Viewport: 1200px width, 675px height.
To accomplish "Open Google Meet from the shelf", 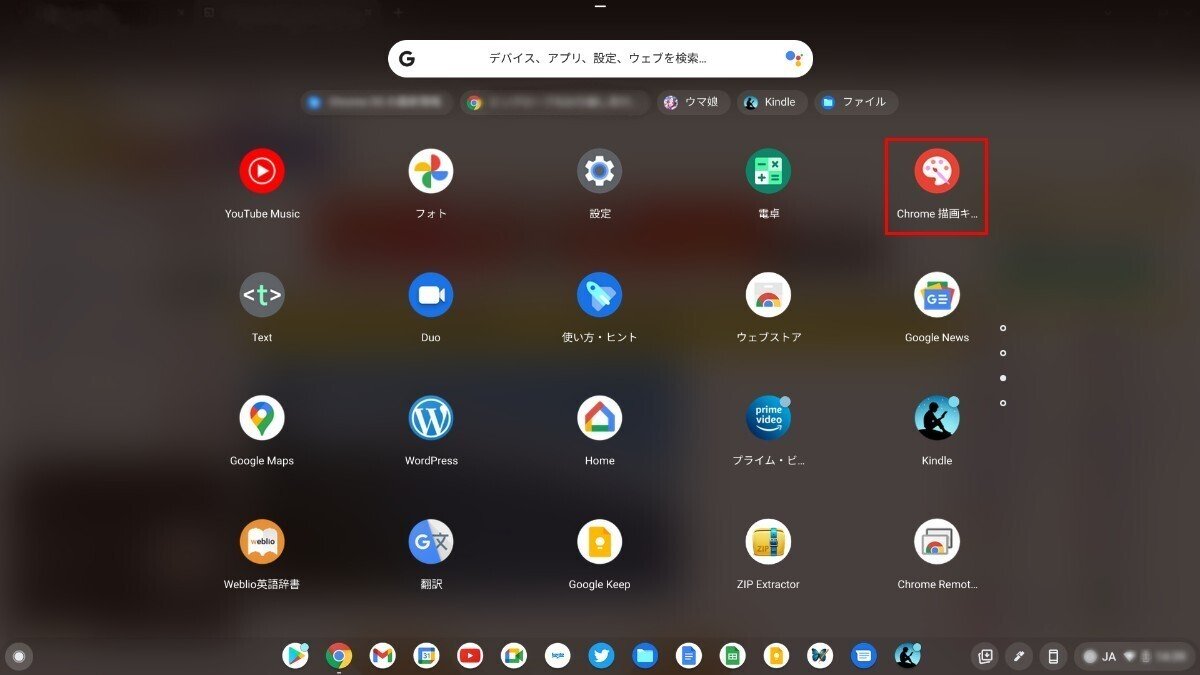I will (x=513, y=656).
